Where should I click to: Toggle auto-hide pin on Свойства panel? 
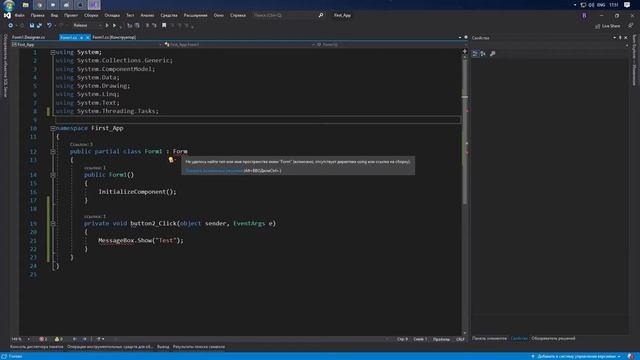[x=620, y=38]
